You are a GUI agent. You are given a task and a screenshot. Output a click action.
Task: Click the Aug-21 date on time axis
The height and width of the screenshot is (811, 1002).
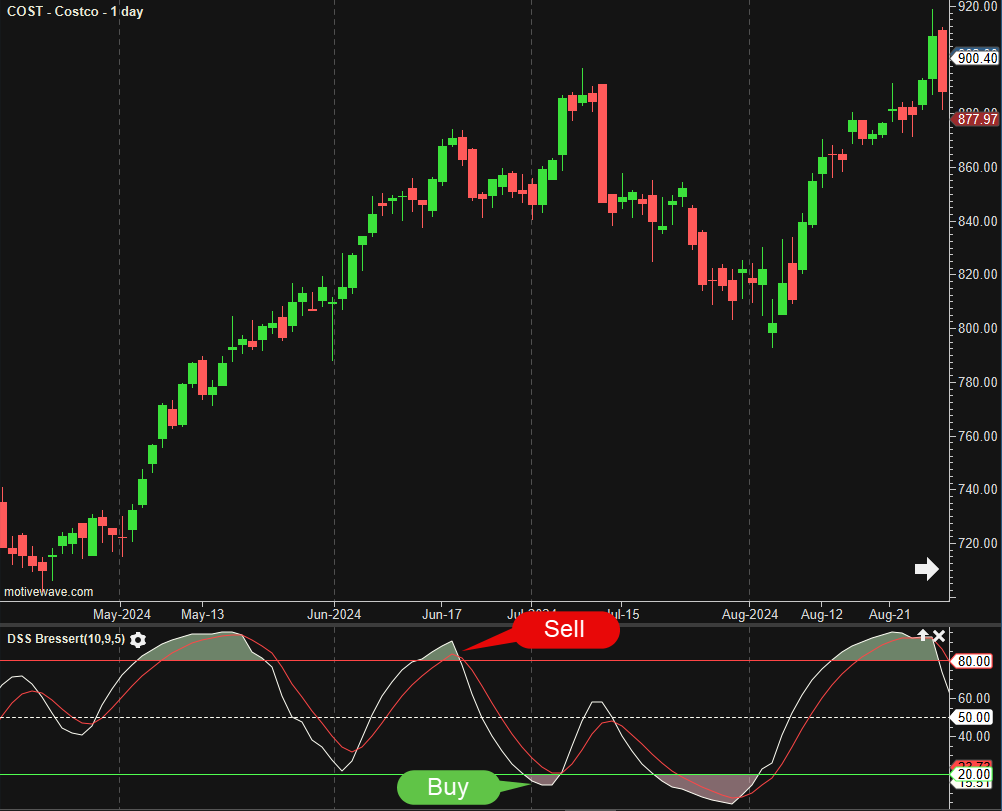click(888, 613)
